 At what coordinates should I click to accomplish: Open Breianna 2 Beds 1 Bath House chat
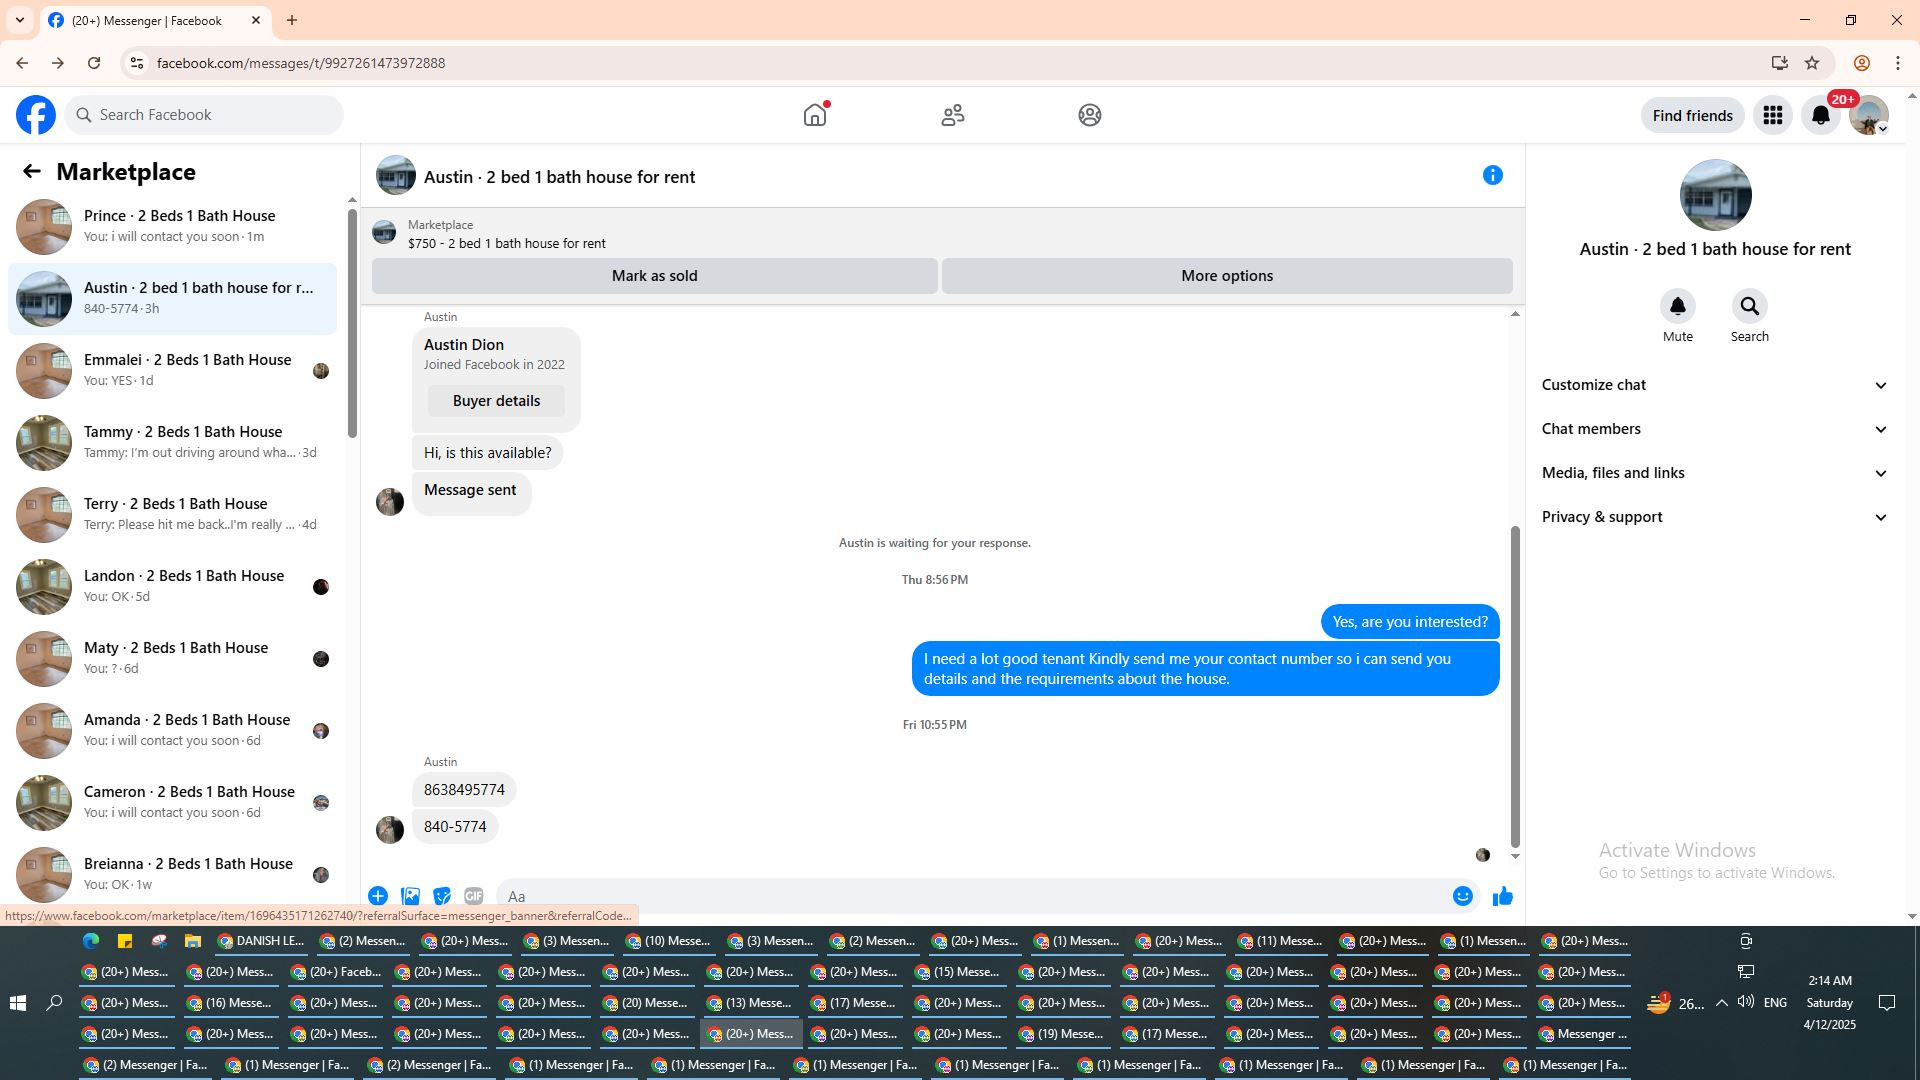172,875
